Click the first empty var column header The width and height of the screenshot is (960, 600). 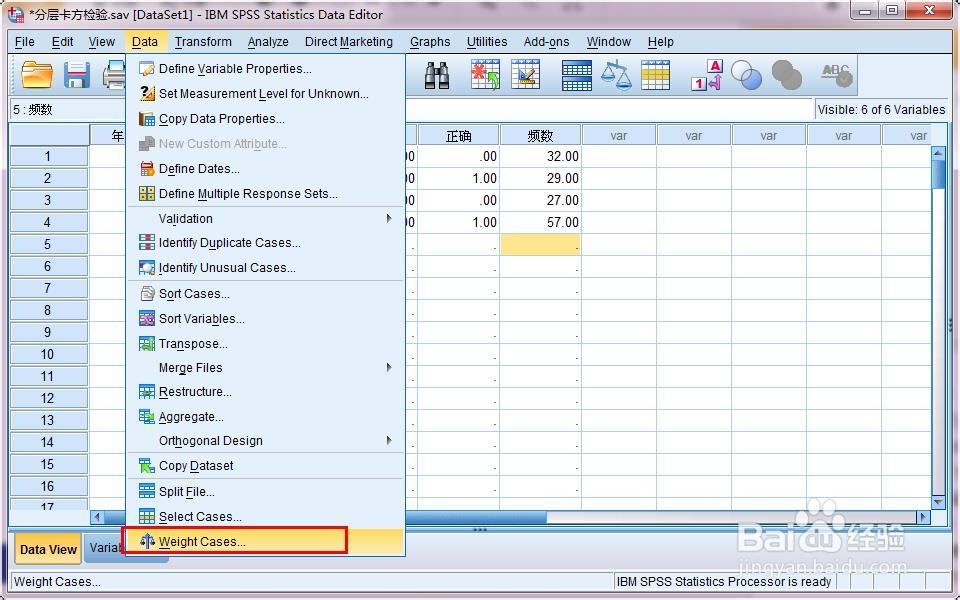619,135
